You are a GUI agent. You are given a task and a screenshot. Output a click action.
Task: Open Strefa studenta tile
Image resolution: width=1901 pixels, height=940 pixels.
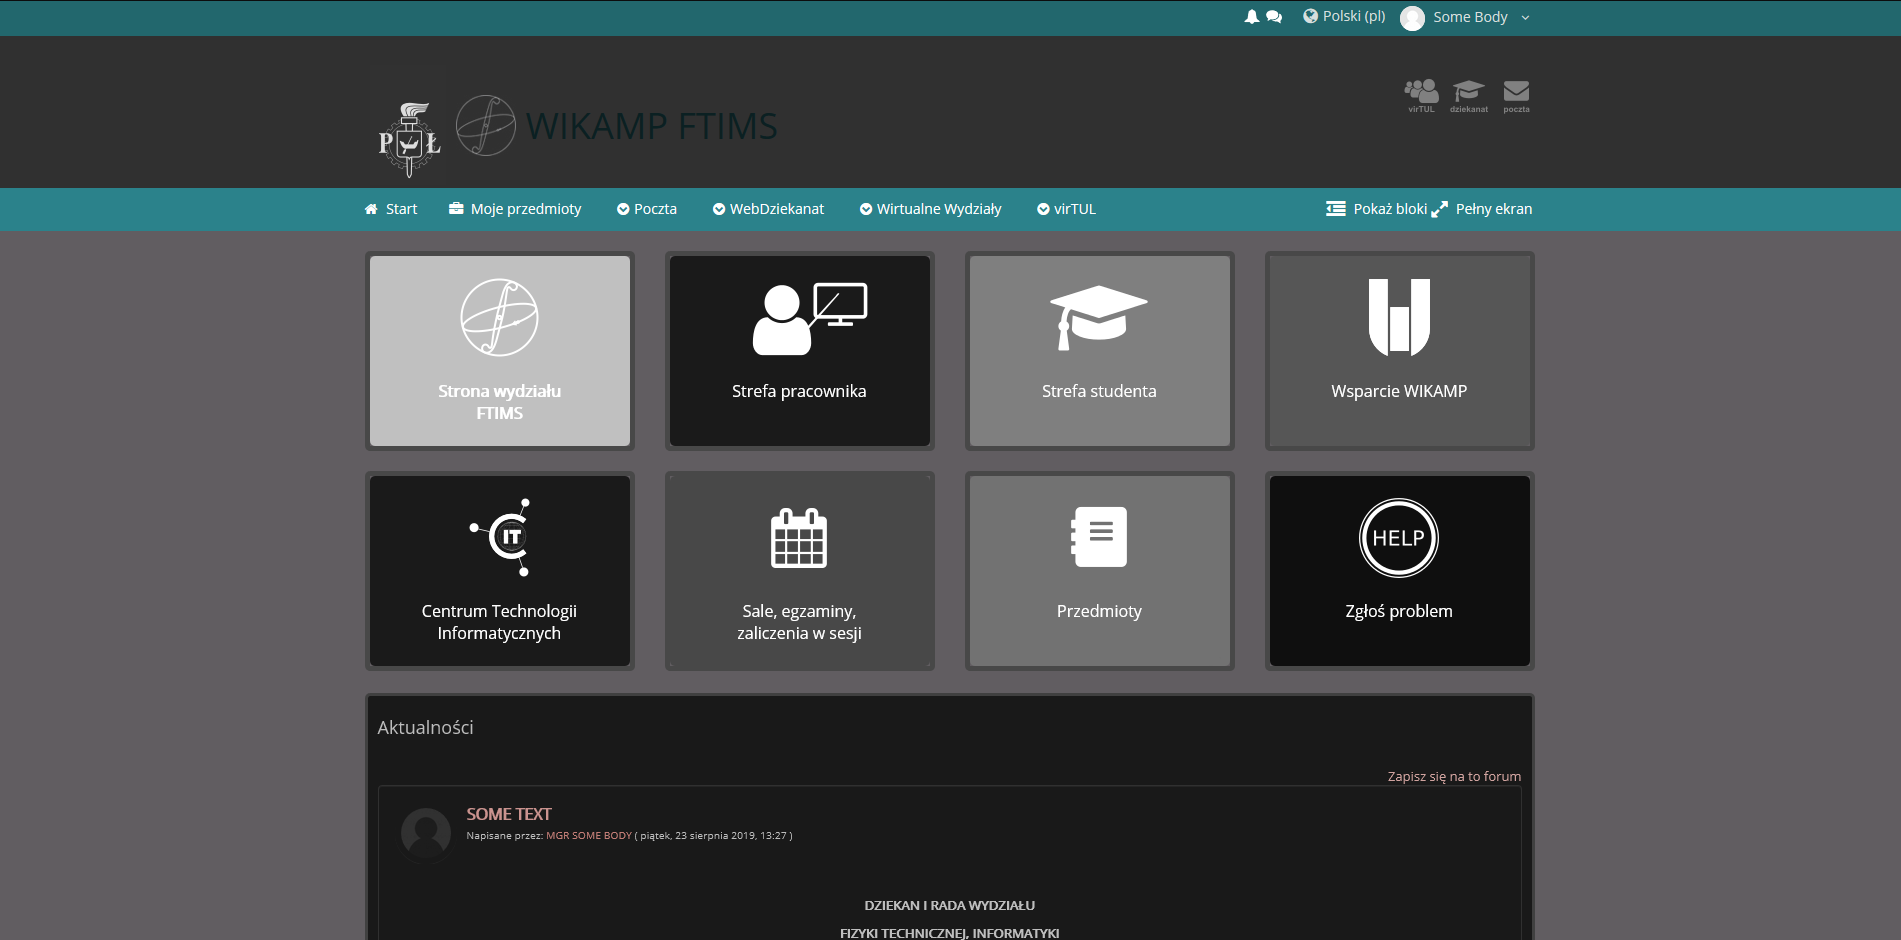[x=1100, y=351]
